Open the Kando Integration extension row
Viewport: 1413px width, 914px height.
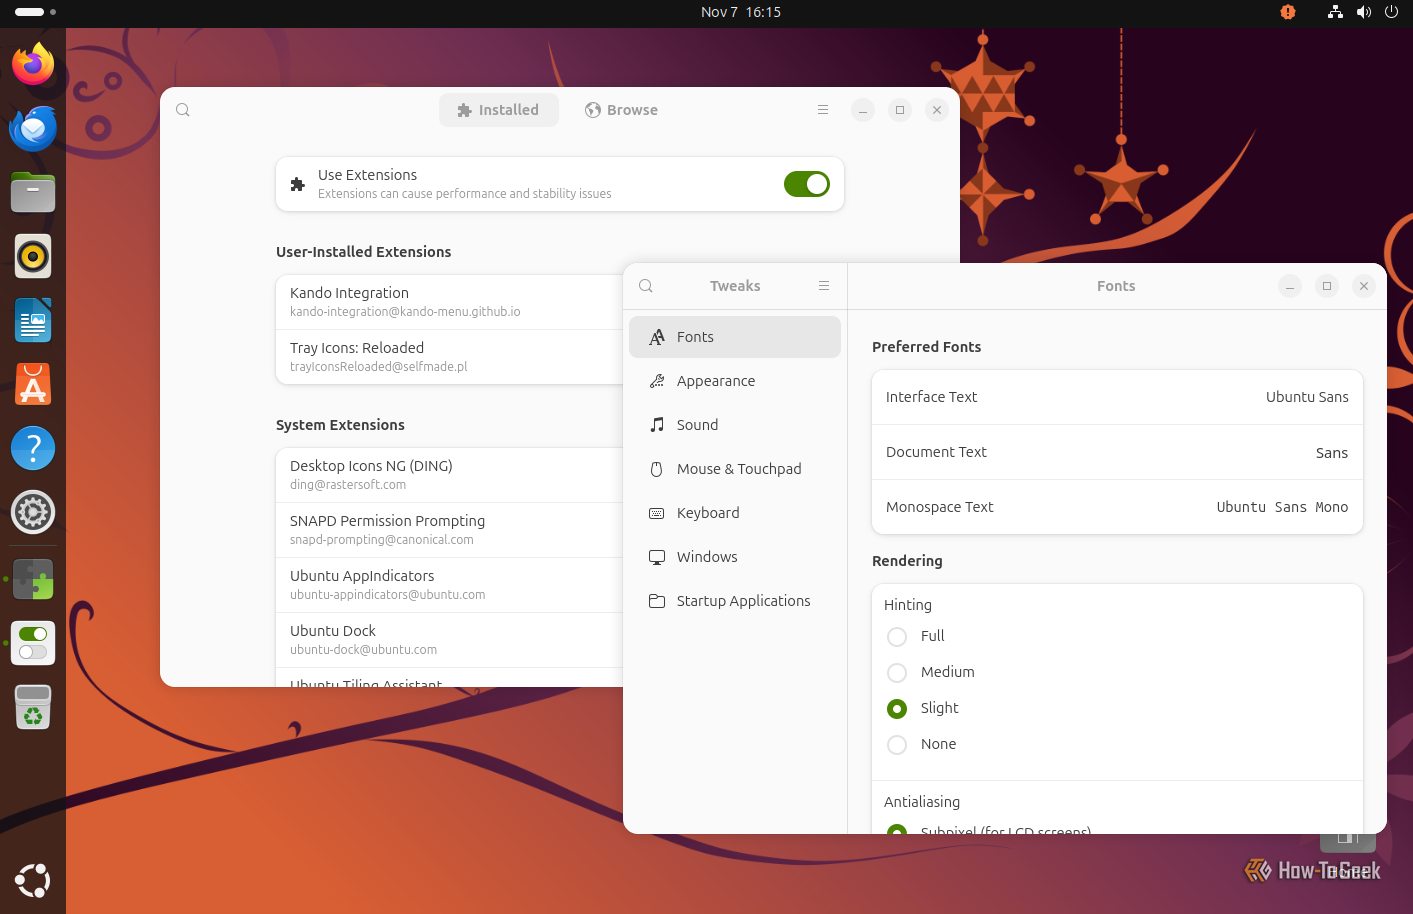coord(450,302)
